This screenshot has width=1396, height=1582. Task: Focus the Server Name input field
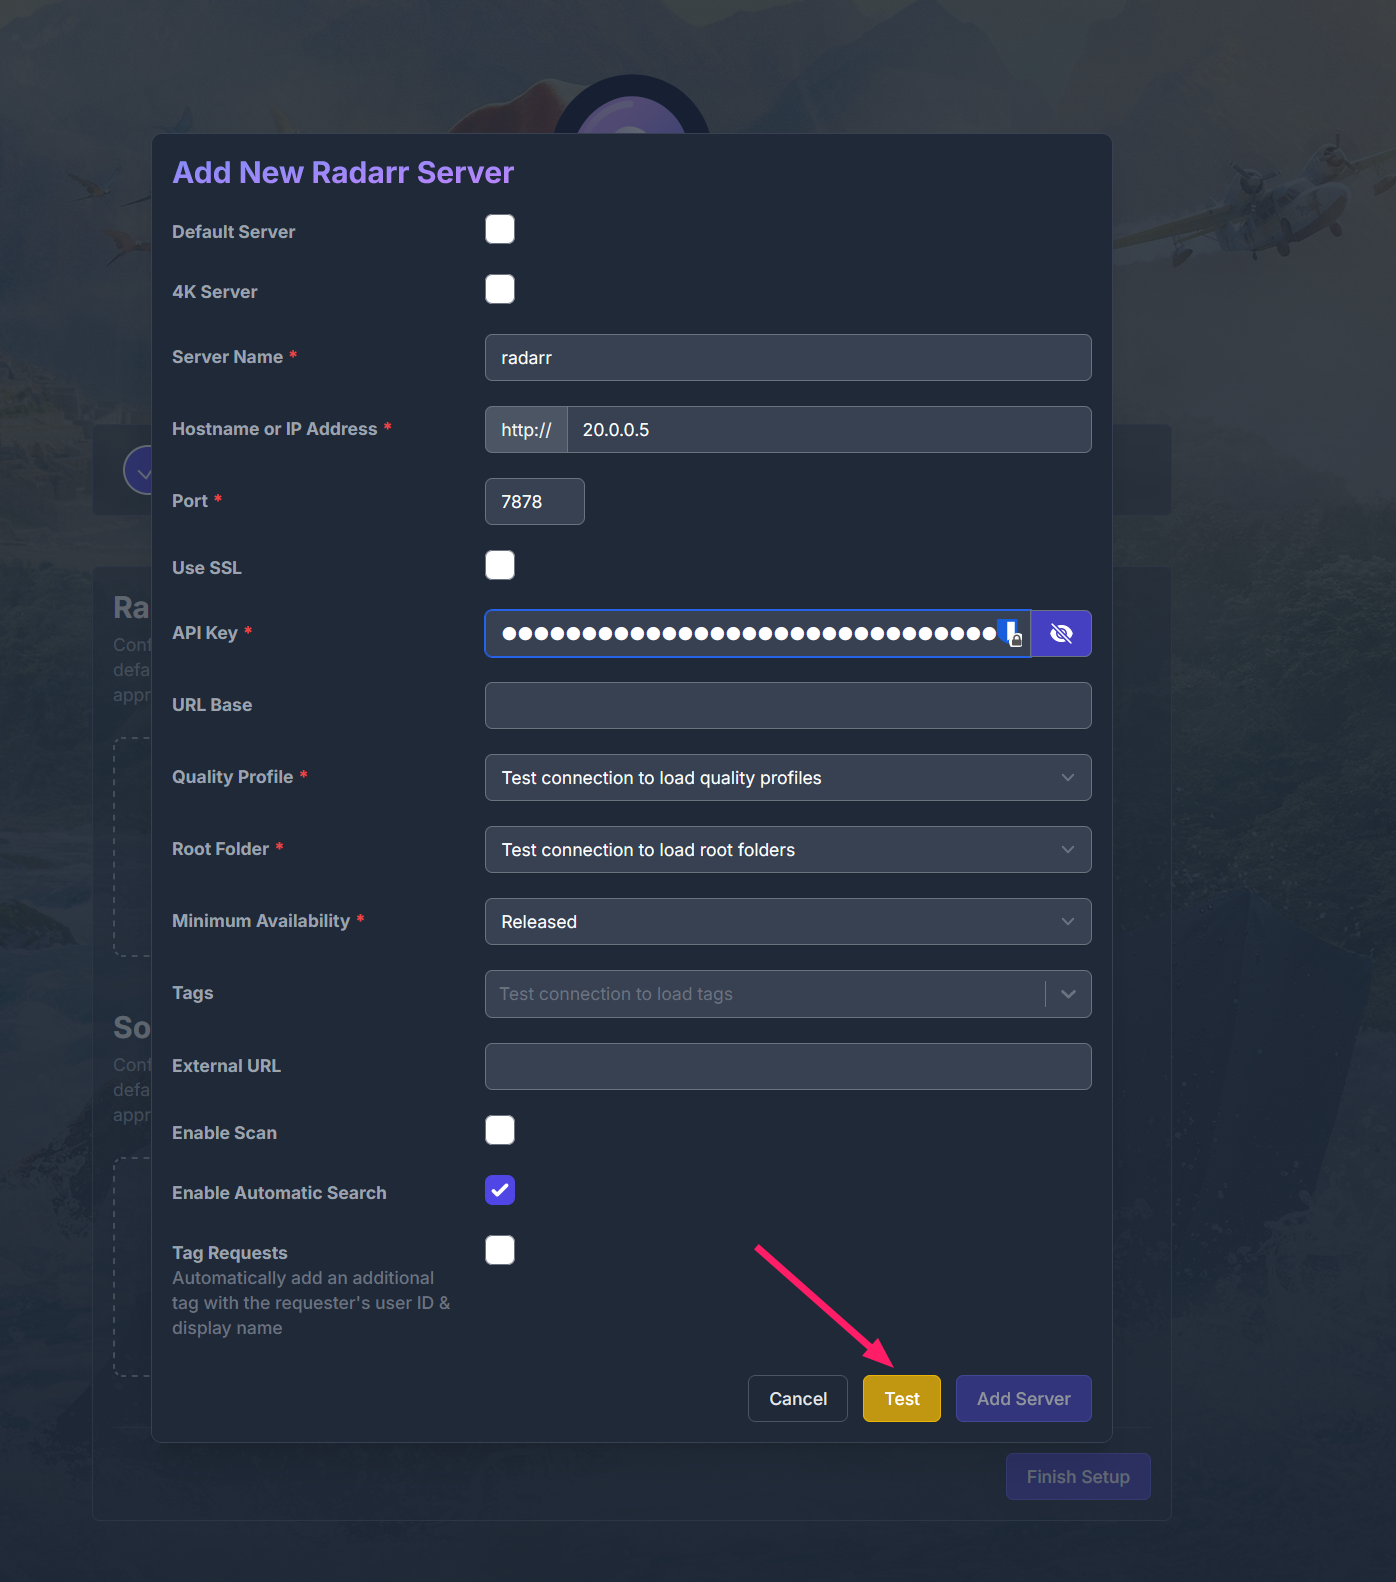[787, 358]
